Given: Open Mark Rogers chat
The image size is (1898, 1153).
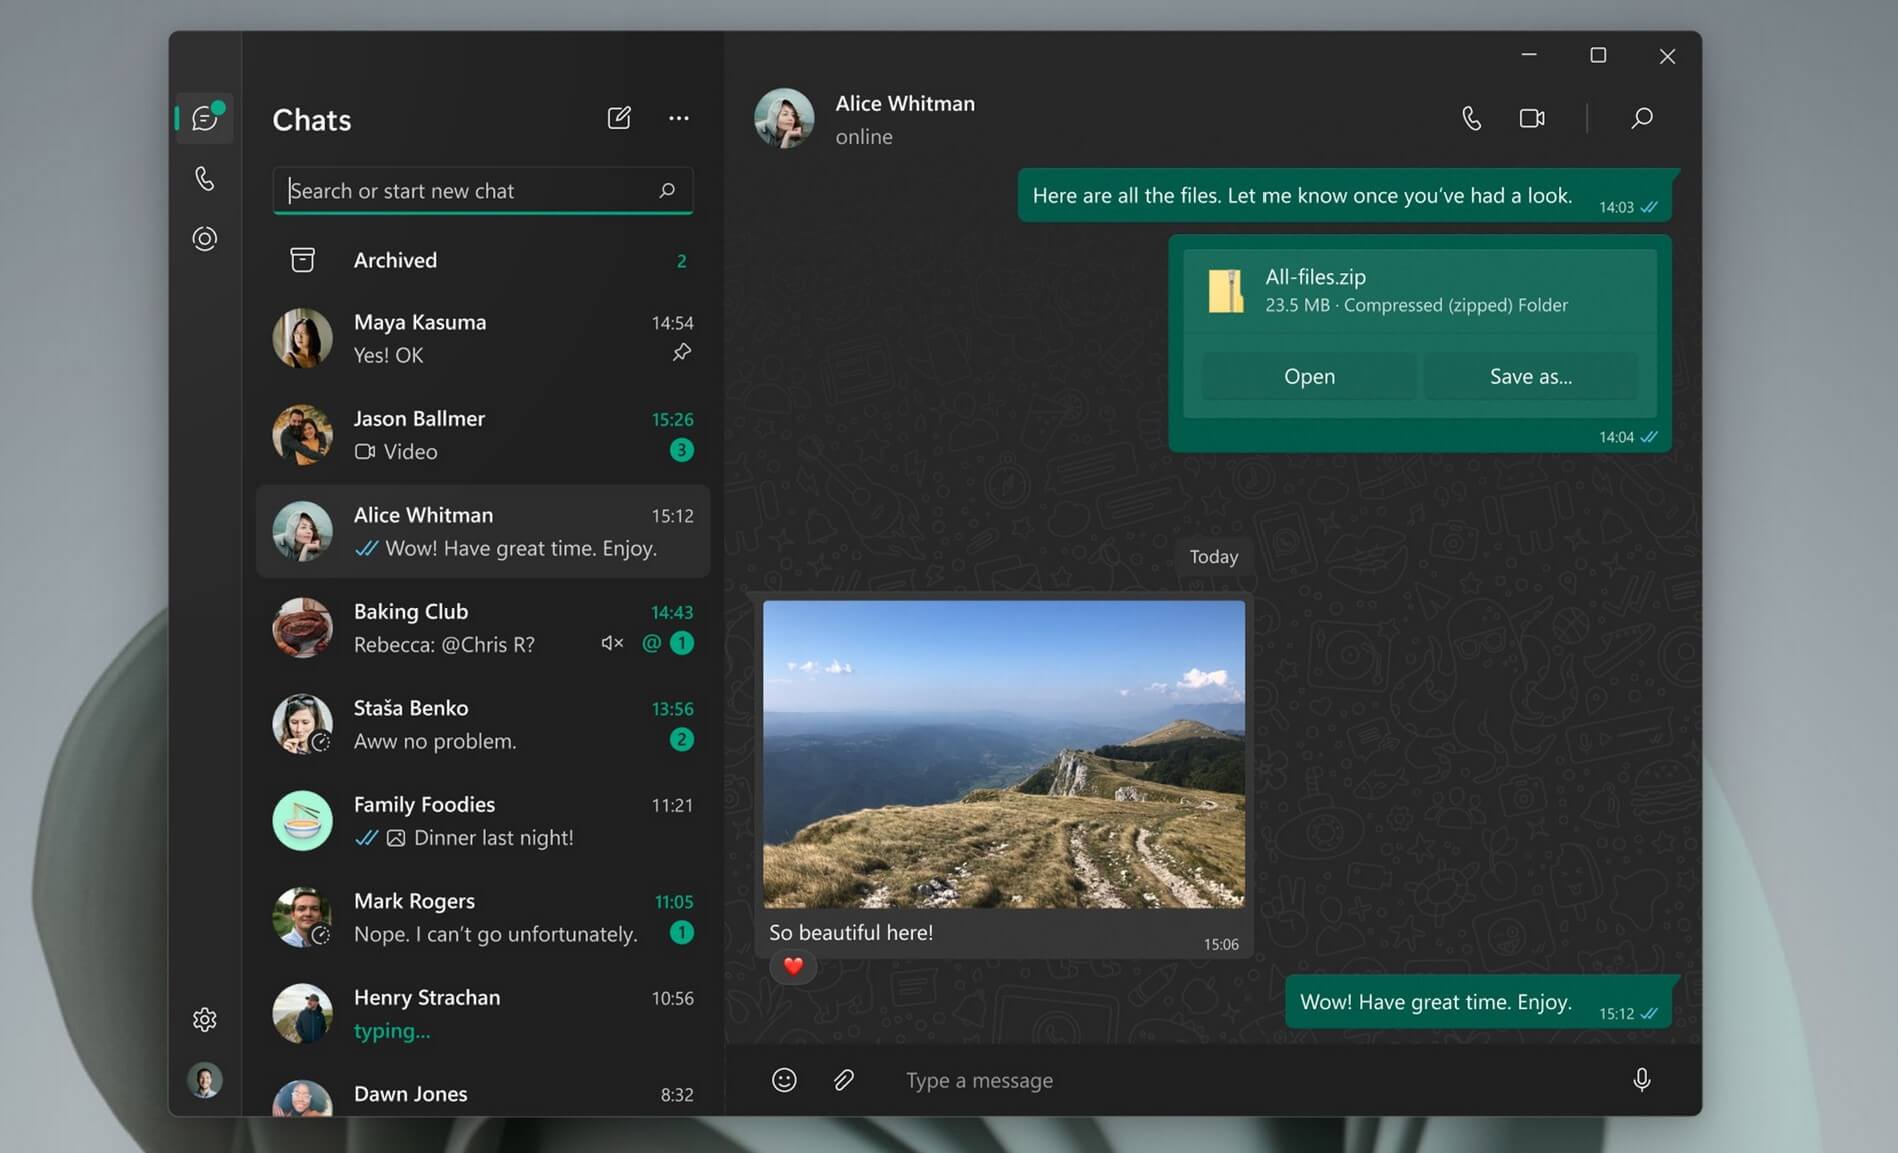Looking at the screenshot, I should pyautogui.click(x=483, y=917).
